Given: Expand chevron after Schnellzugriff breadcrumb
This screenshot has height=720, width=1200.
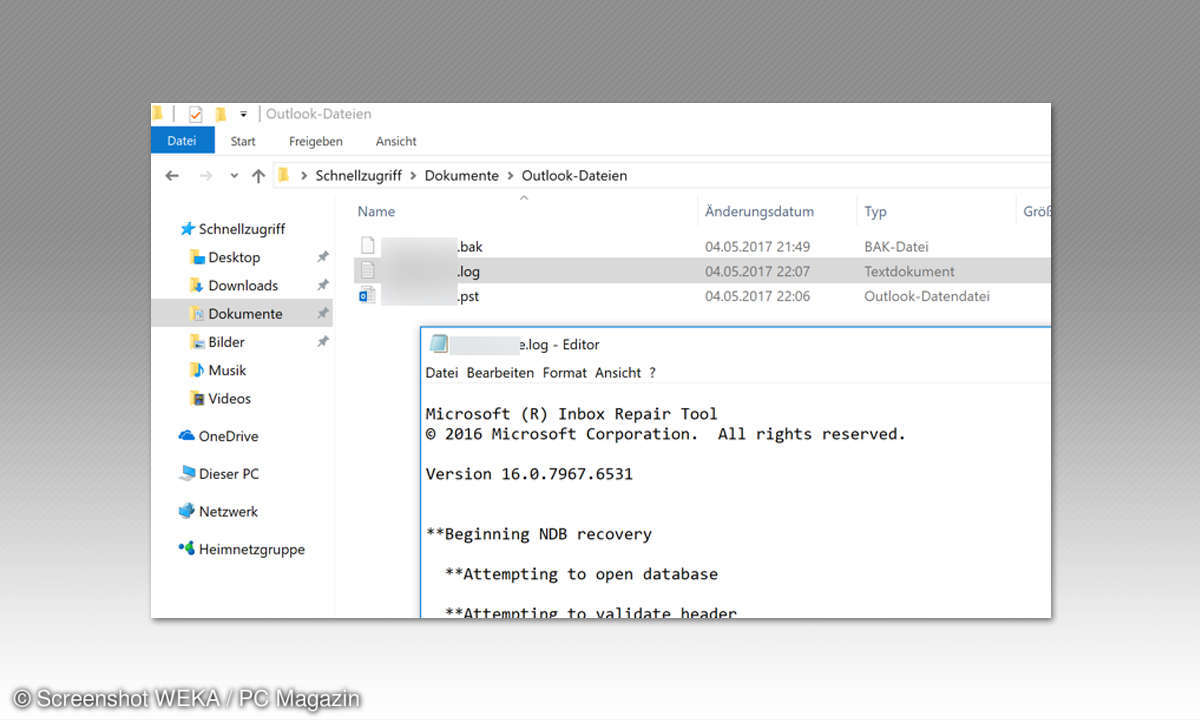Looking at the screenshot, I should point(413,175).
